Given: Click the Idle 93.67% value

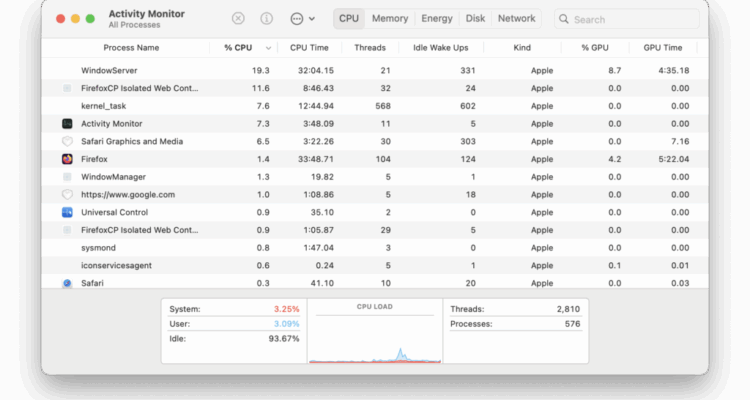Looking at the screenshot, I should [x=284, y=339].
